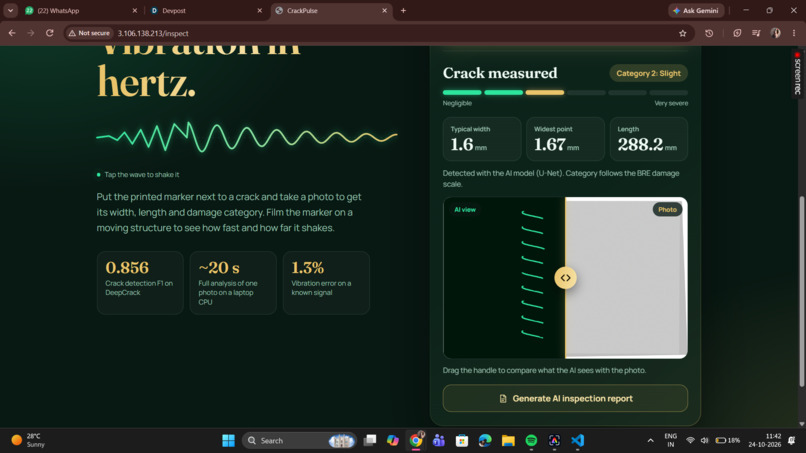This screenshot has height=453, width=806.
Task: Open Task View in the taskbar
Action: click(370, 441)
